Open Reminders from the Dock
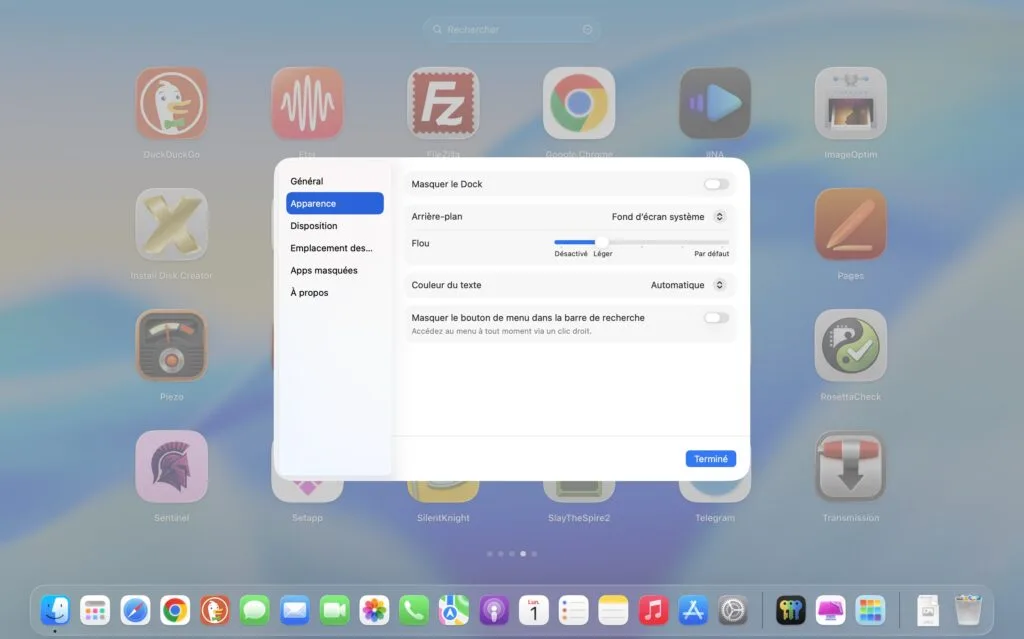Viewport: 1024px width, 639px height. pyautogui.click(x=573, y=610)
